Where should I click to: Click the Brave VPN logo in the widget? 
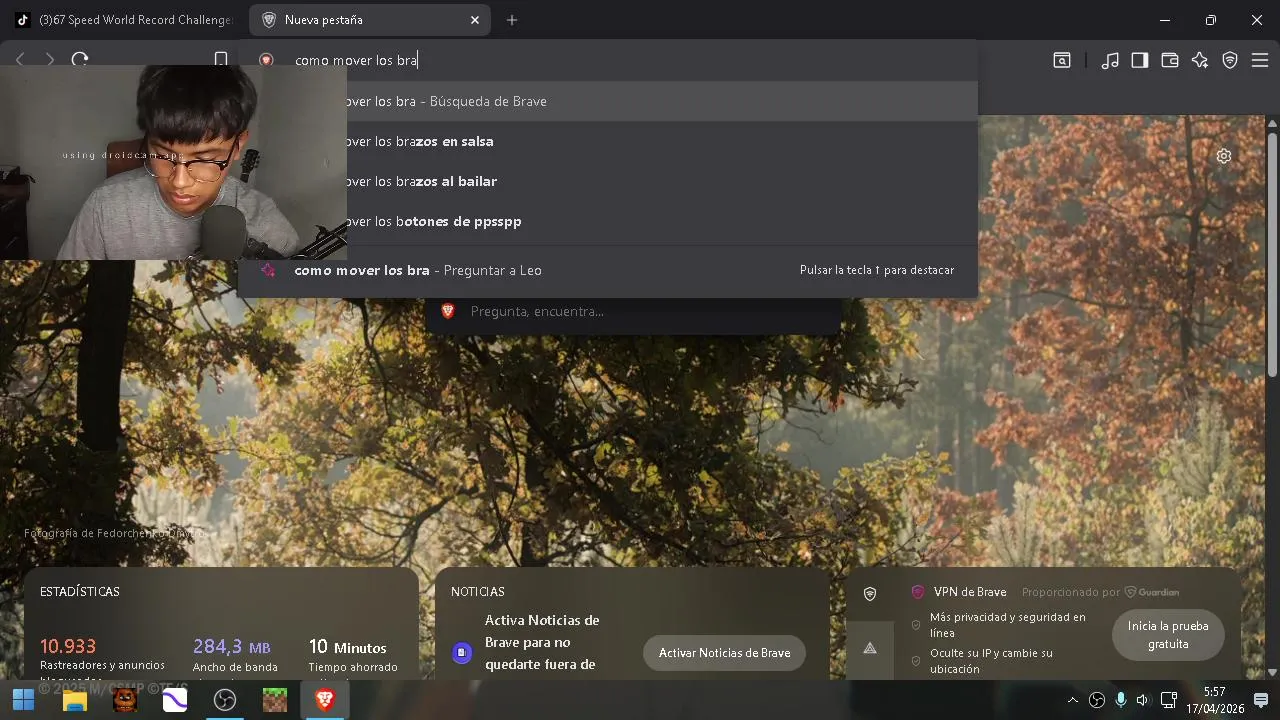click(918, 592)
